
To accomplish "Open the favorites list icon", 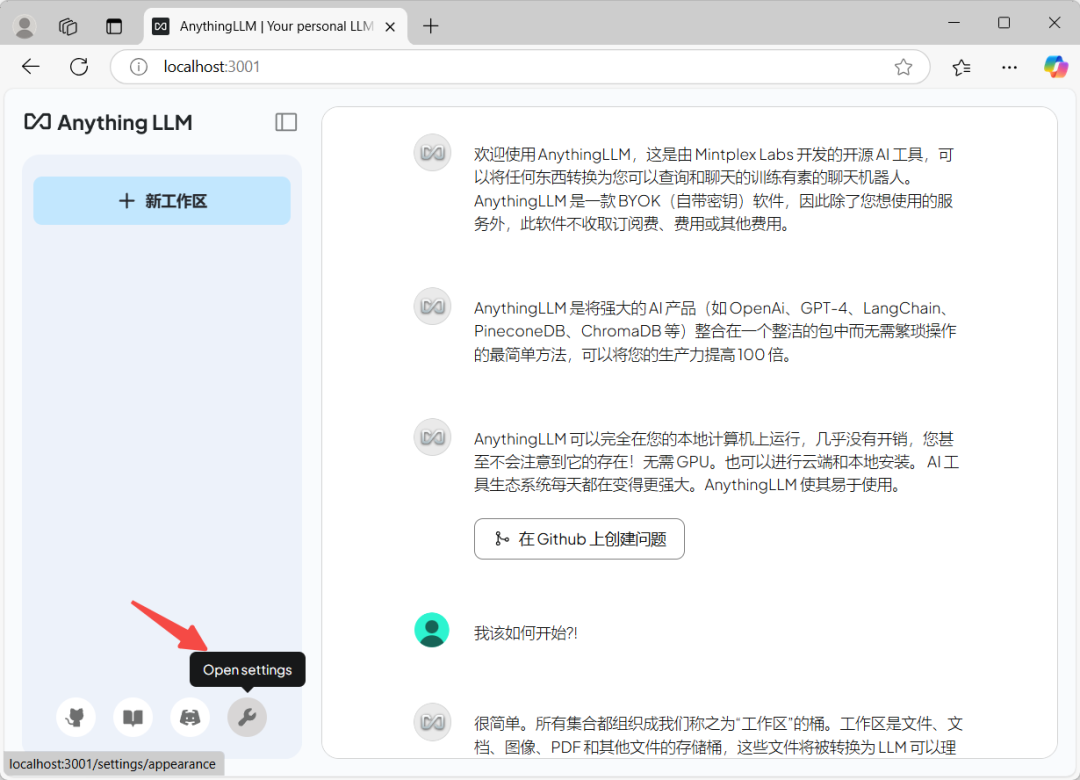I will pos(962,67).
